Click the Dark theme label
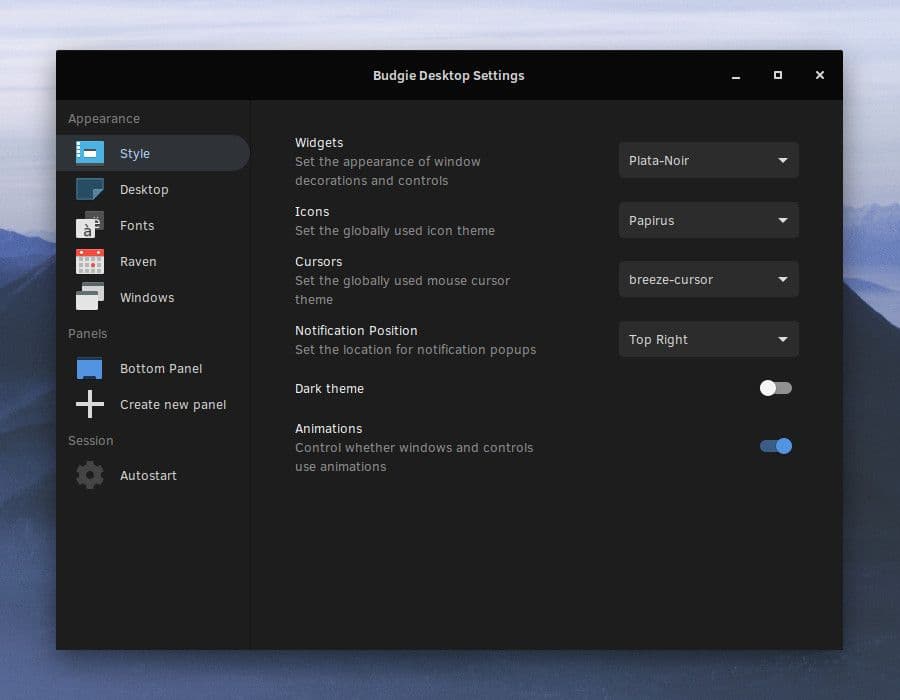 click(329, 388)
